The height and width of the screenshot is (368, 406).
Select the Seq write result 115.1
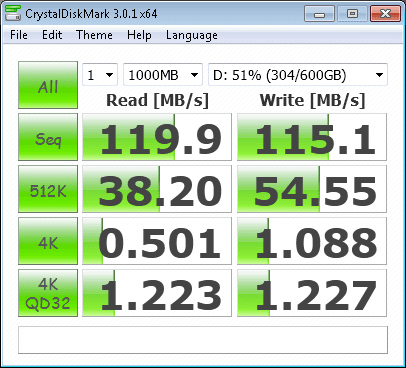[x=312, y=137]
